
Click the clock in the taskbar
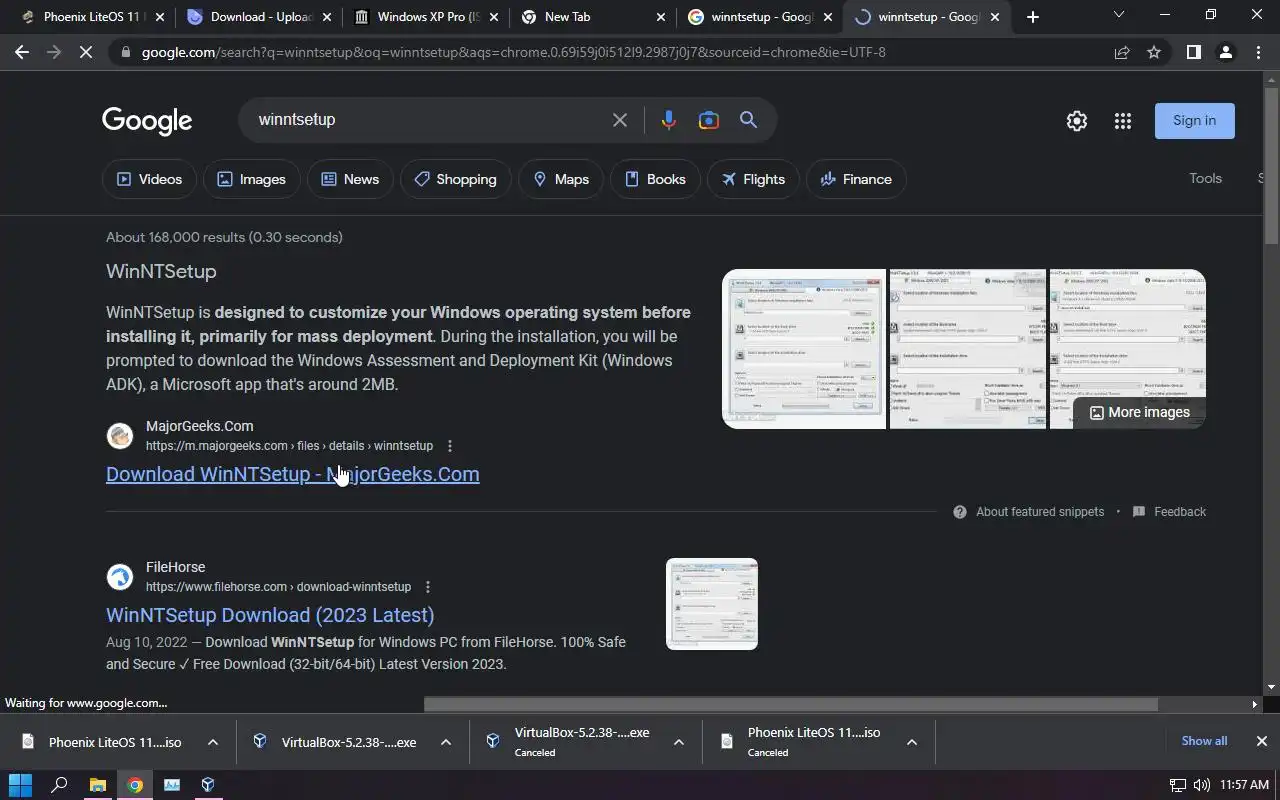pyautogui.click(x=1244, y=785)
